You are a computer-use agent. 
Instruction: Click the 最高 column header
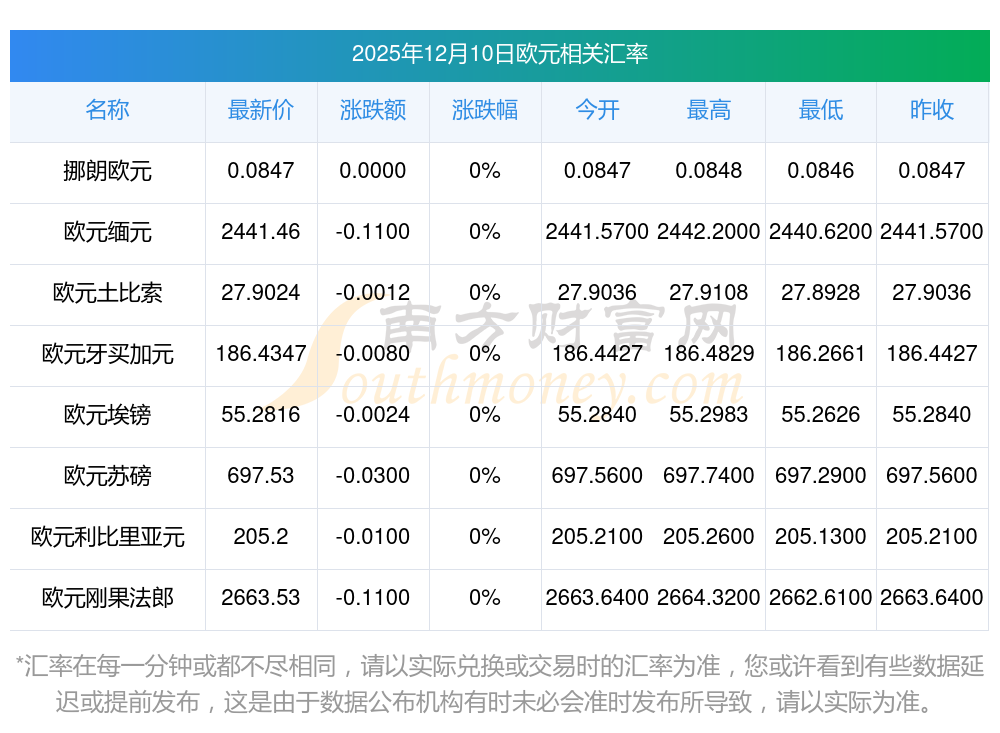(x=709, y=111)
